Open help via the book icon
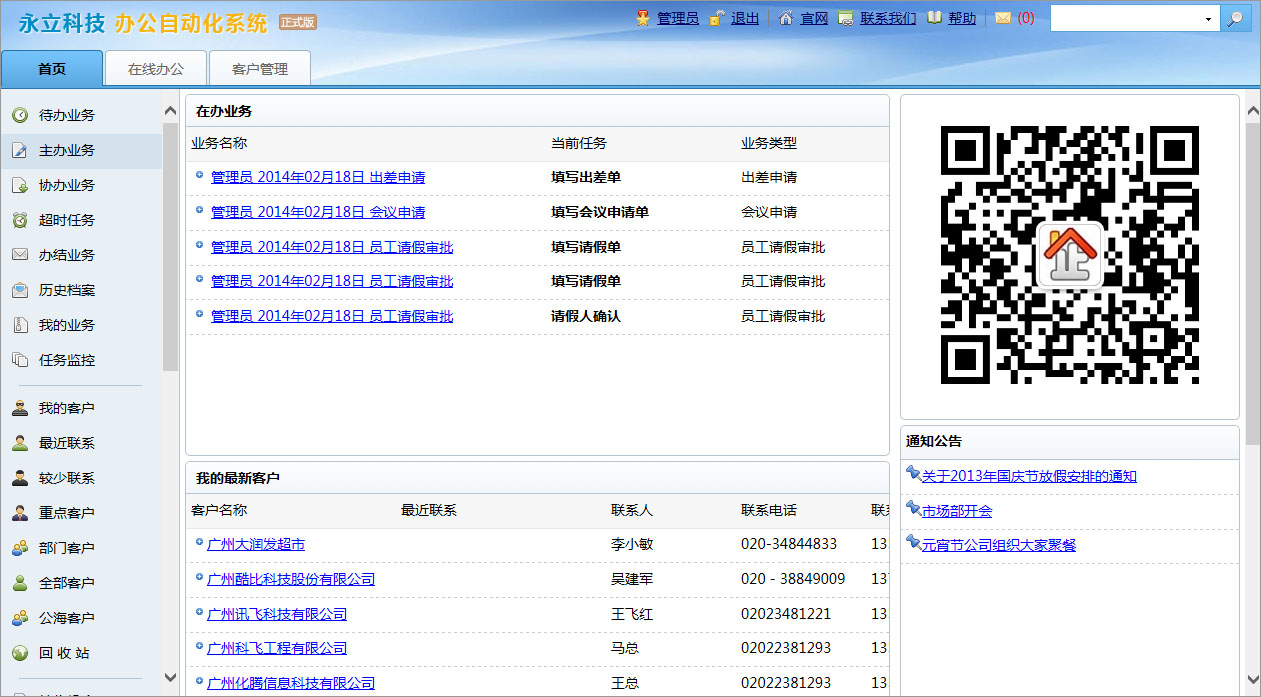1261x697 pixels. (934, 18)
